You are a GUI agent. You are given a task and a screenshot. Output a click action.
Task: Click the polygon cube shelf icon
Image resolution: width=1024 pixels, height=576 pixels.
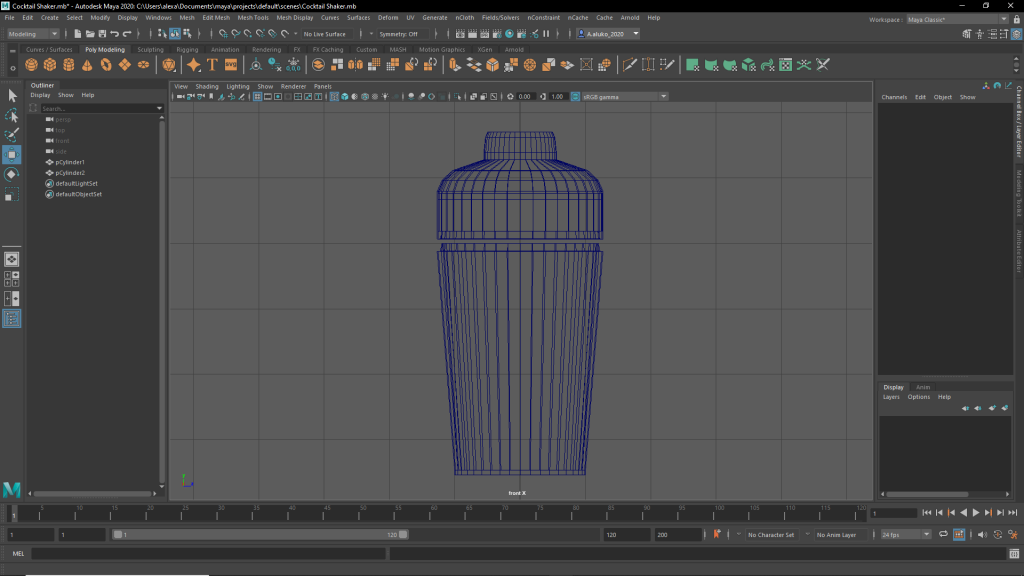pos(50,65)
